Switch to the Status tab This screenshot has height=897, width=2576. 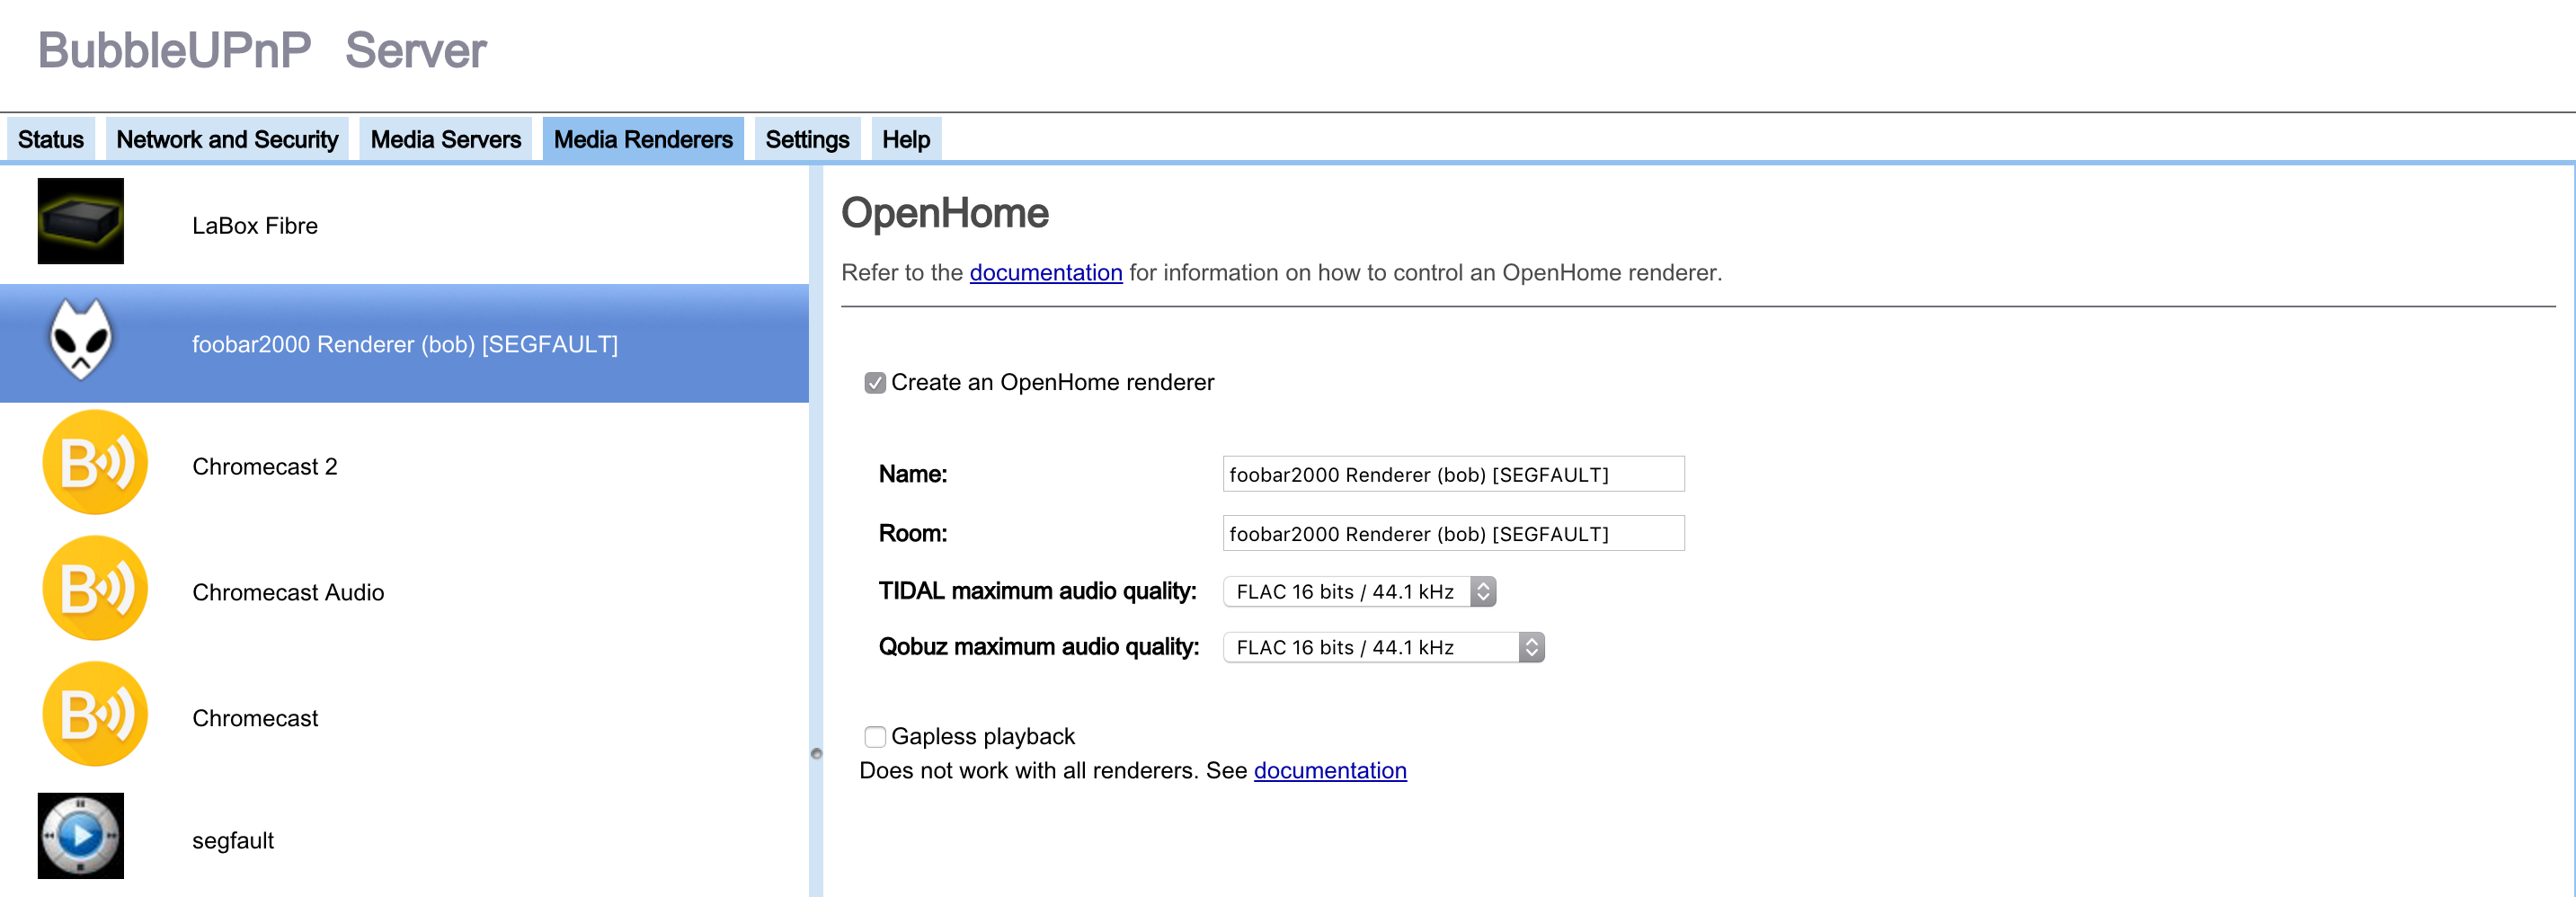tap(51, 139)
